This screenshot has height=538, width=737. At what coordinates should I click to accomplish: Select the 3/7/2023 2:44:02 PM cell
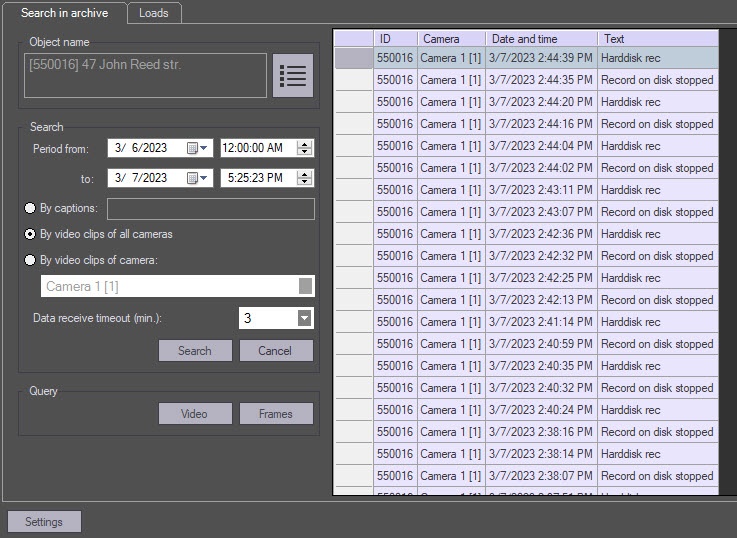[x=541, y=168]
